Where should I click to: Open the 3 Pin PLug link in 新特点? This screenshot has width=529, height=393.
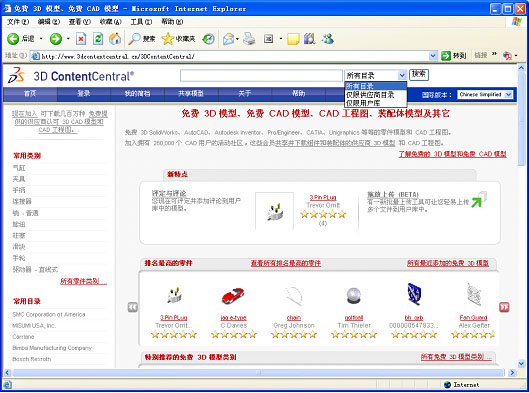[x=323, y=197]
